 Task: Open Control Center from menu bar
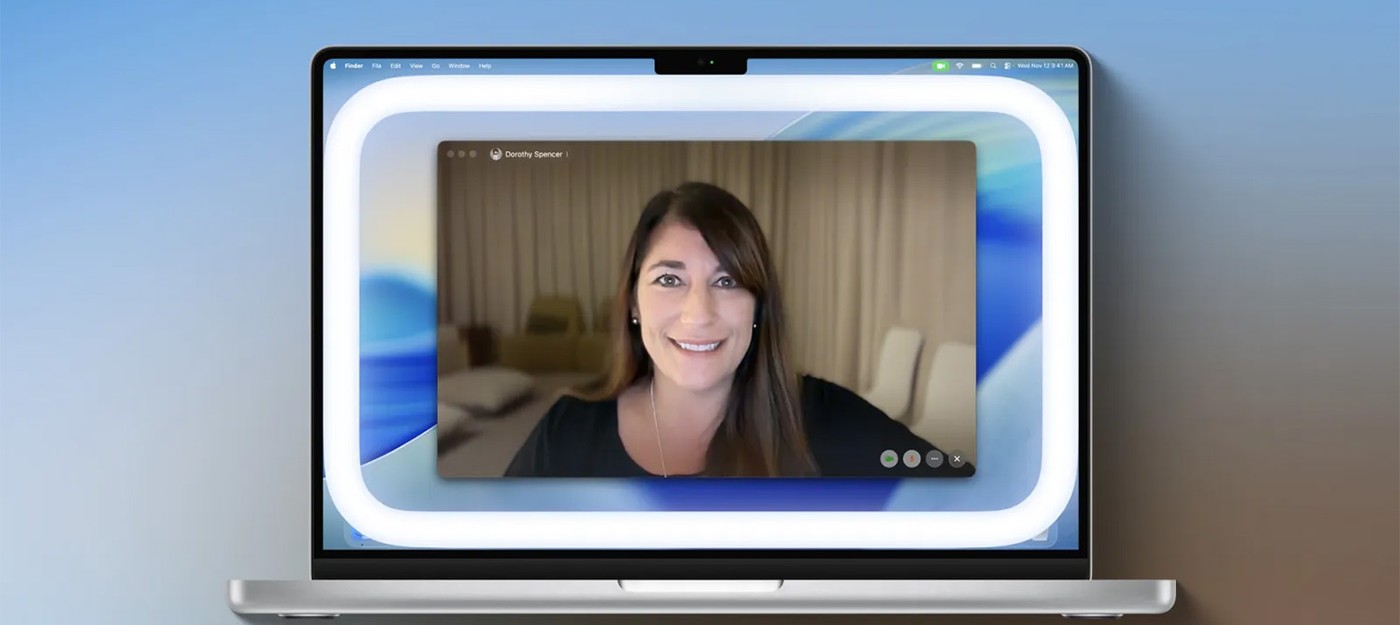click(x=1007, y=66)
